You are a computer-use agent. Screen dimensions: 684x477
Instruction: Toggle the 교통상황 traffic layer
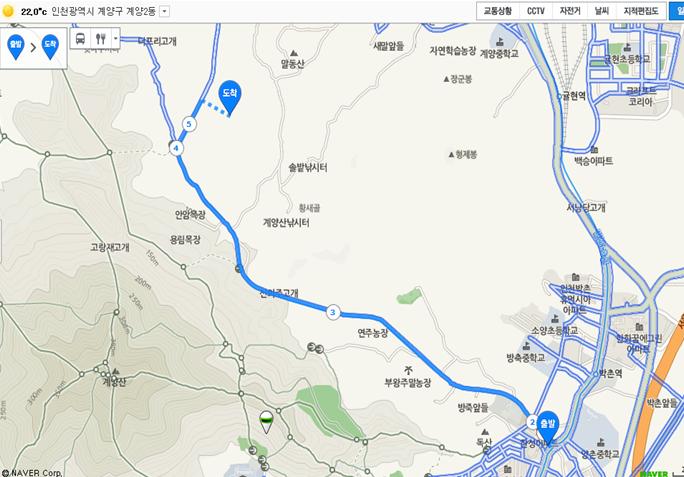pyautogui.click(x=498, y=11)
